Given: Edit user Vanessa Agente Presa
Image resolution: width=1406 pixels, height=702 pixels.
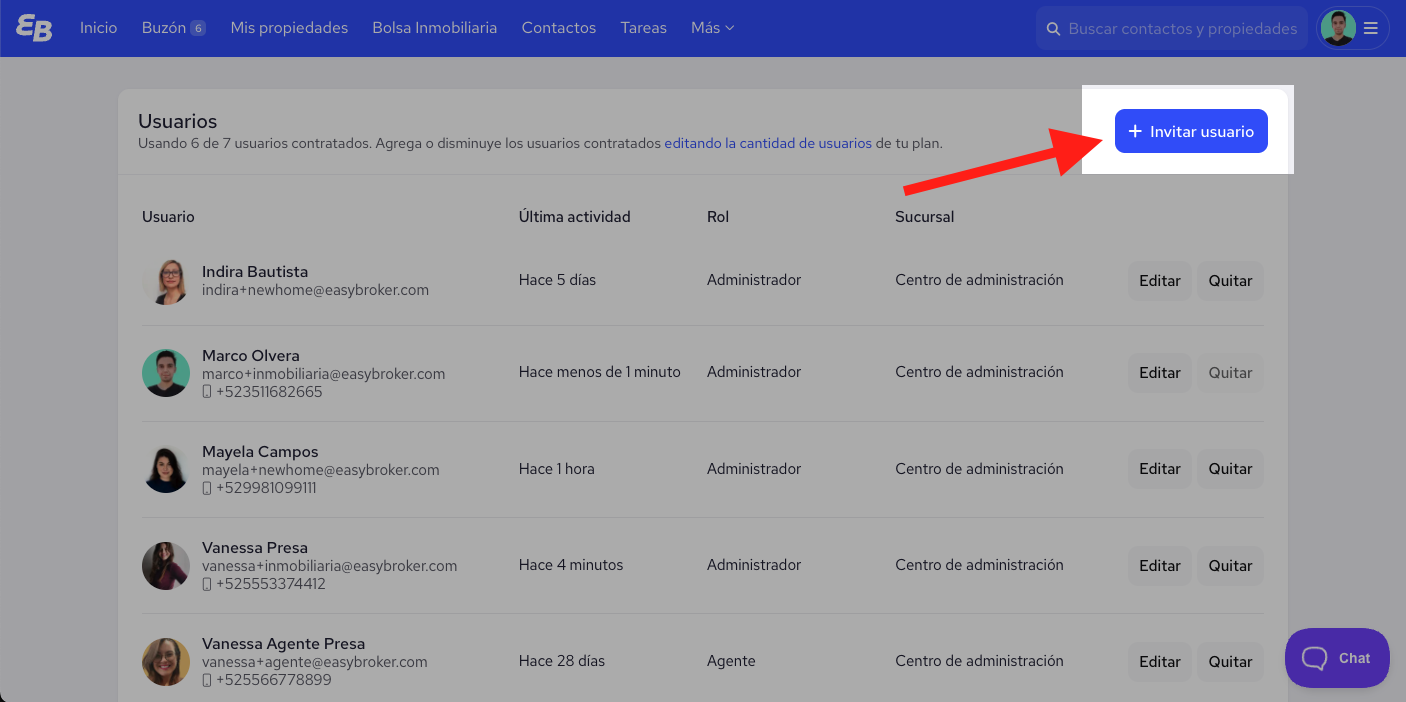Looking at the screenshot, I should pos(1160,662).
